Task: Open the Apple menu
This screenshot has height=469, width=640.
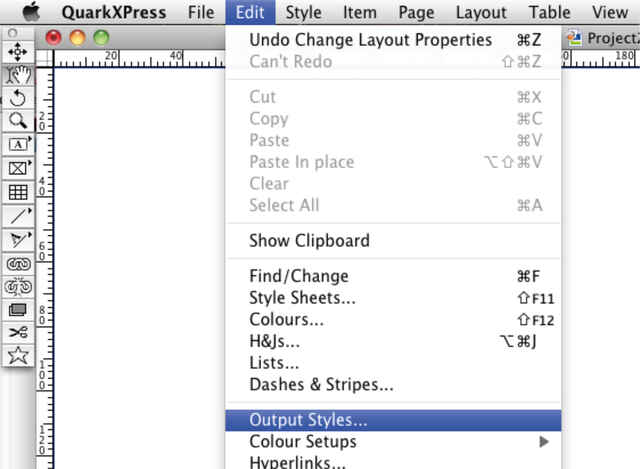Action: pyautogui.click(x=31, y=12)
